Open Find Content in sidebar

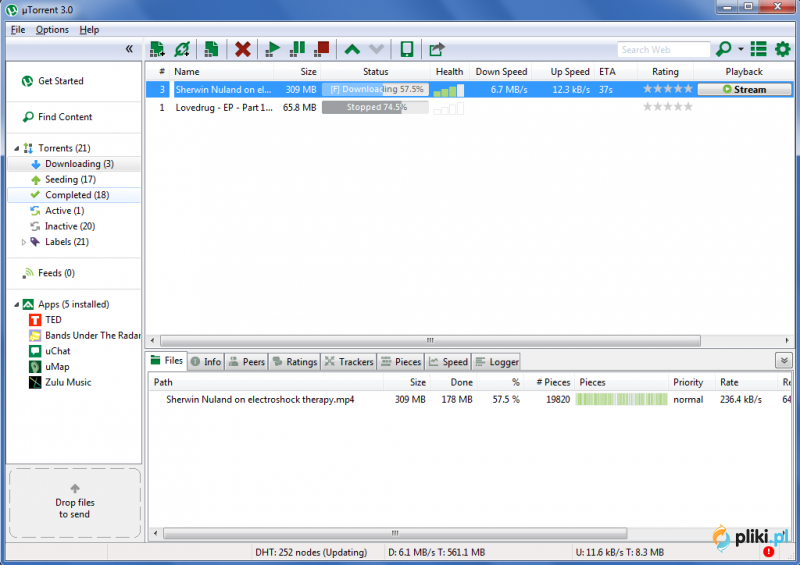[x=65, y=117]
